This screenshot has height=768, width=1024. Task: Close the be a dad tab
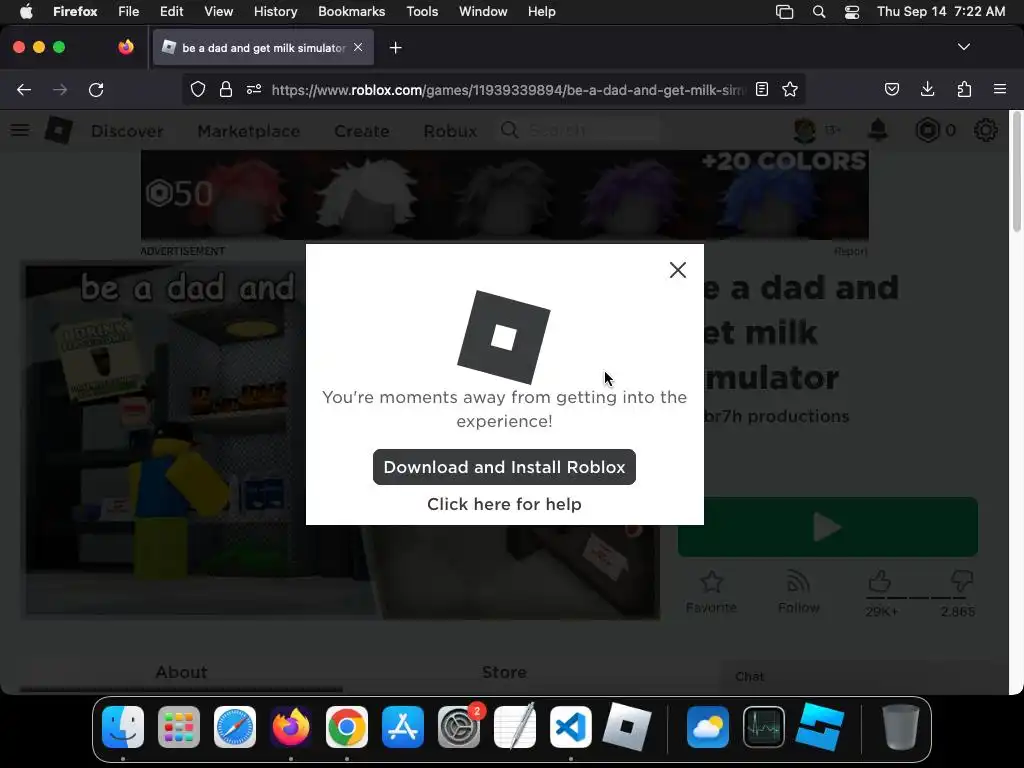pos(358,47)
